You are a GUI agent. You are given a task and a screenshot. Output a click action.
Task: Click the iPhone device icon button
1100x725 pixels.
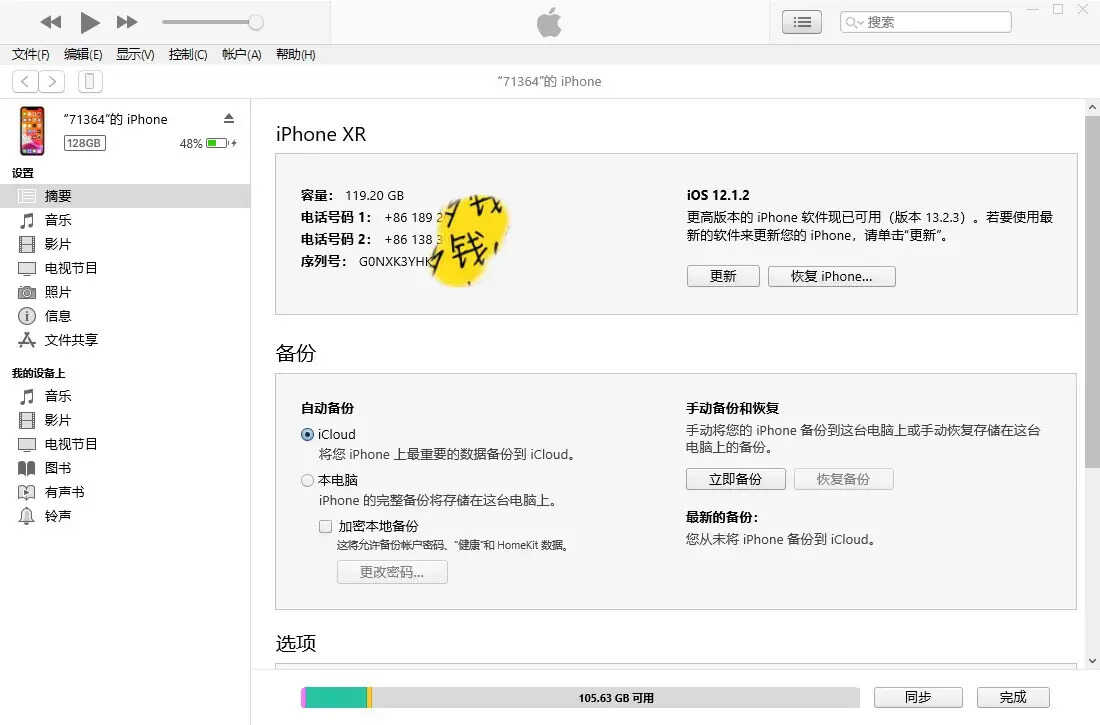tap(90, 81)
